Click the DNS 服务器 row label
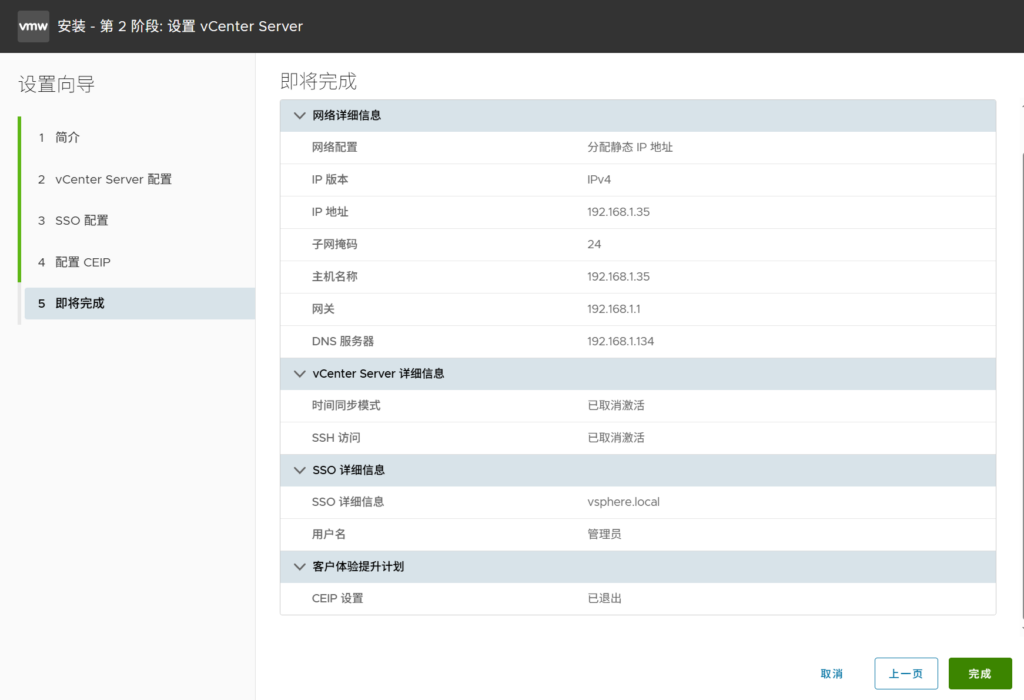This screenshot has height=700, width=1024. pos(343,342)
